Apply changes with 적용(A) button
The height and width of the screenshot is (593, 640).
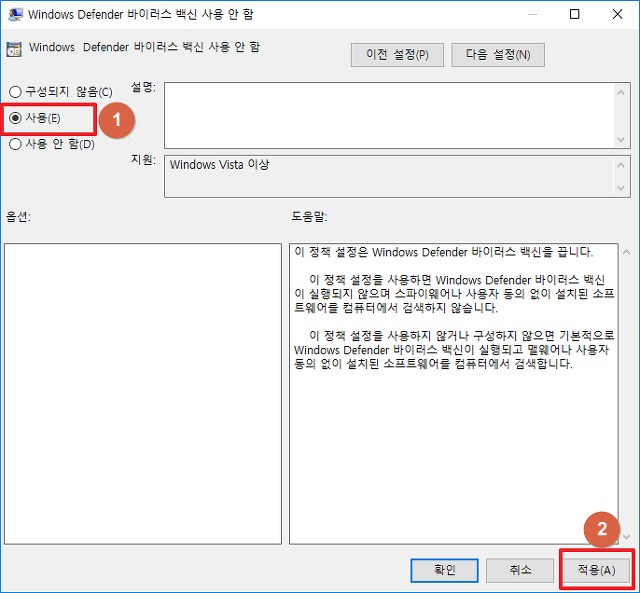tap(596, 570)
